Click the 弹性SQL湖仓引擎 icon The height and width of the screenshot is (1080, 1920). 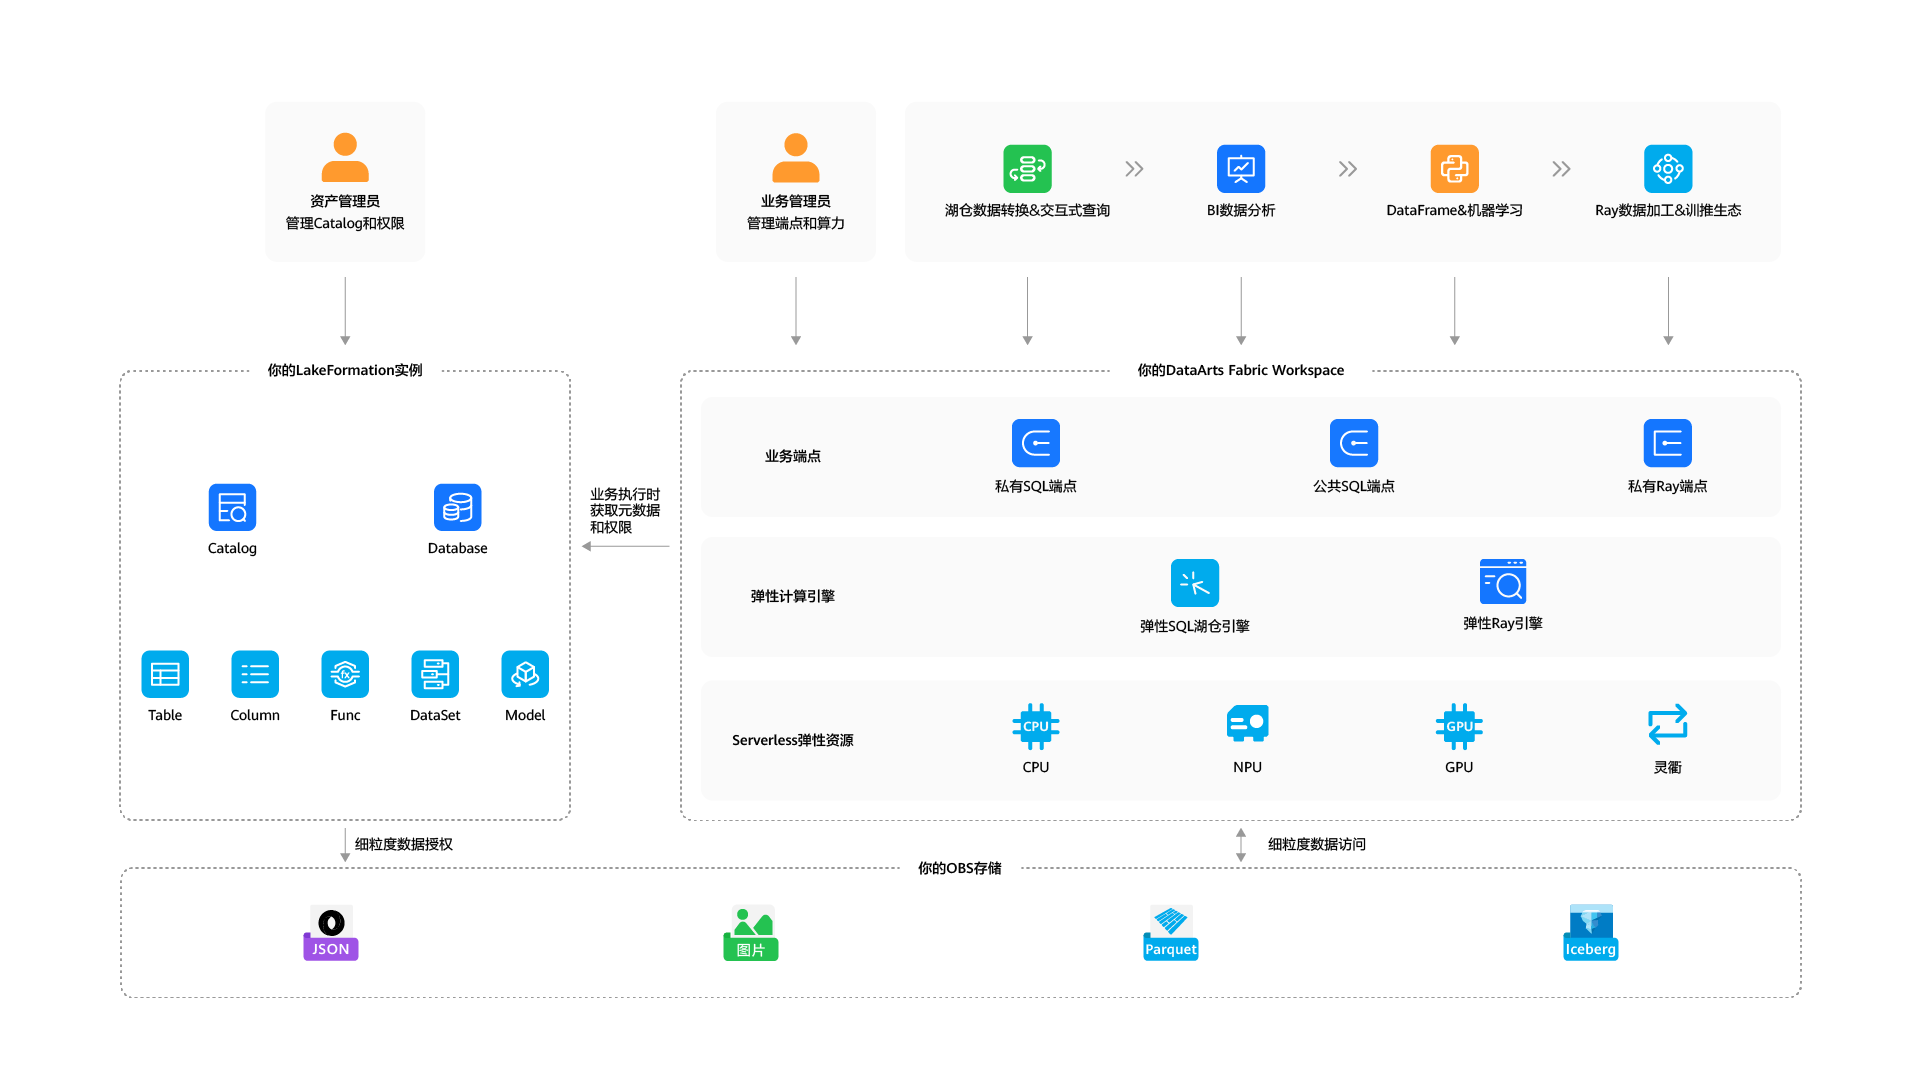coord(1194,583)
